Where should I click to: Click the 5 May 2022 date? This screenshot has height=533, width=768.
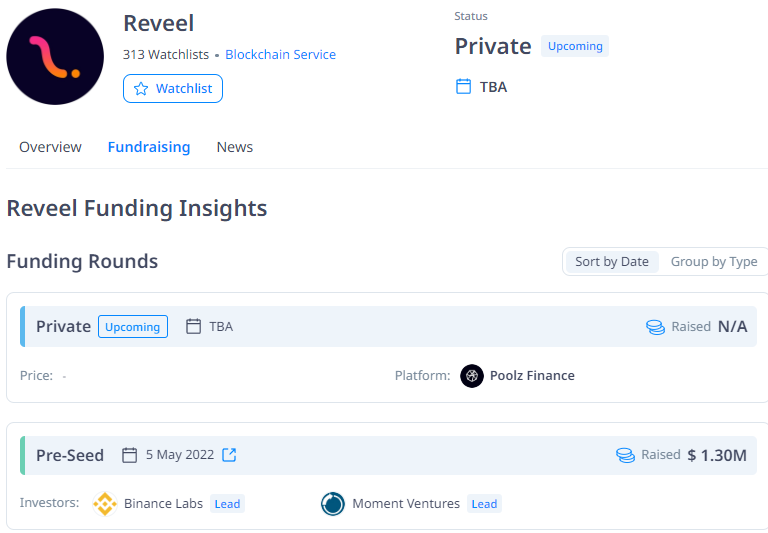pyautogui.click(x=180, y=455)
